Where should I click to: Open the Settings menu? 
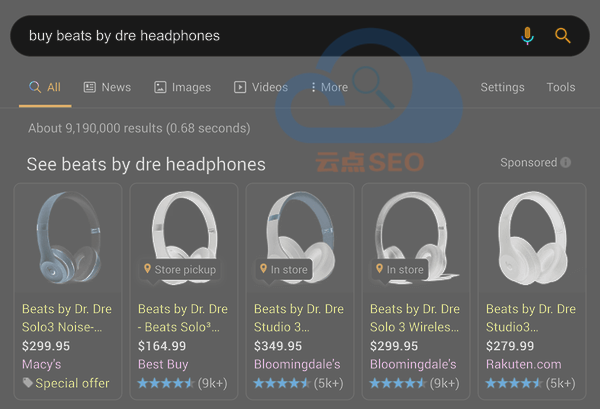[x=502, y=87]
